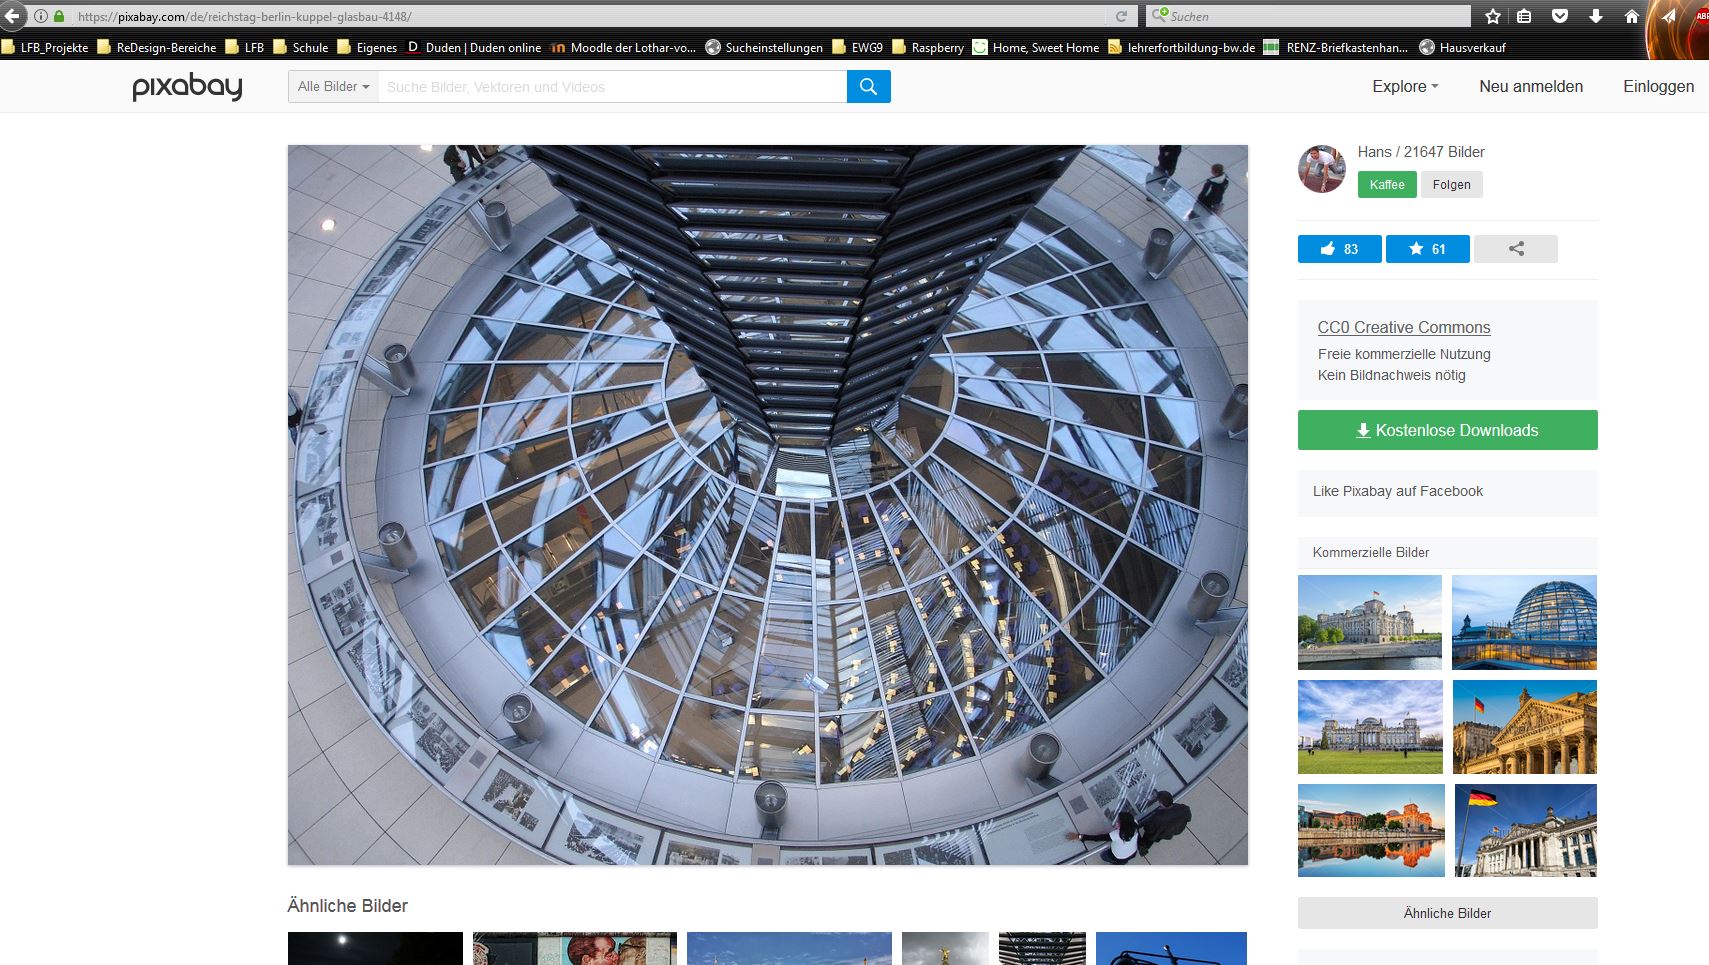Click Hans user avatar picture
The image size is (1709, 965).
1322,169
